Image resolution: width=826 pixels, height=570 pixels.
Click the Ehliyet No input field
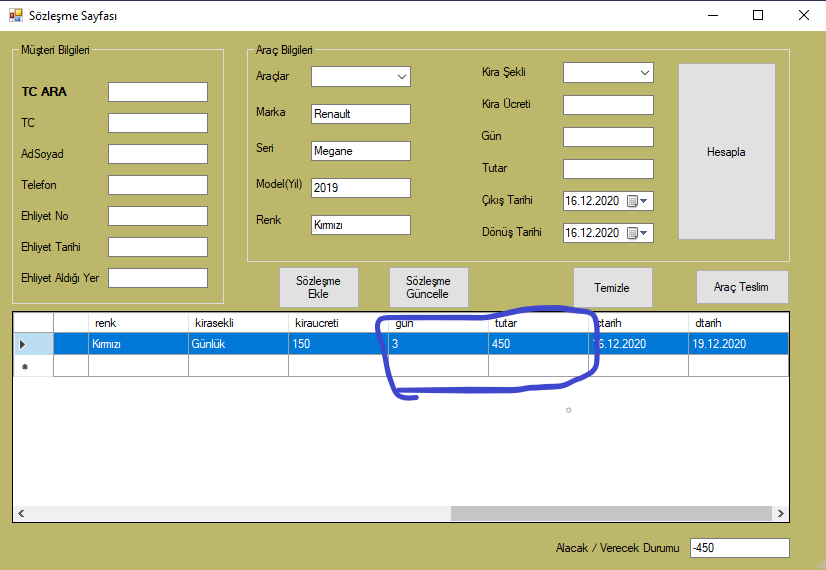pyautogui.click(x=158, y=217)
